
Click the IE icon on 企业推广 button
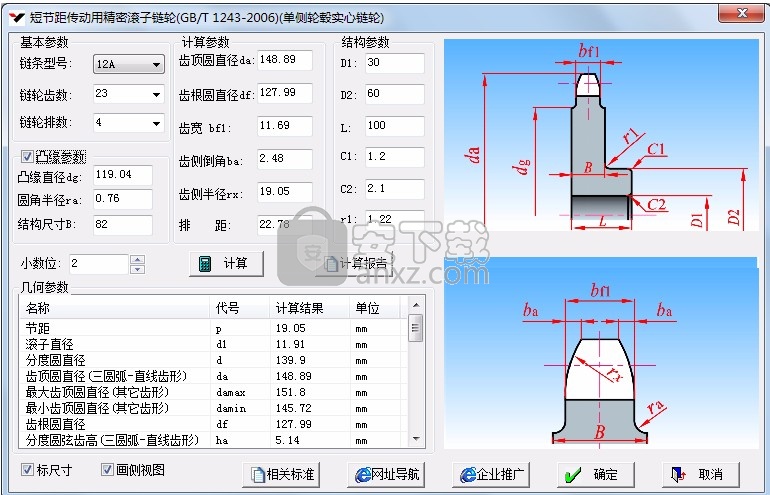click(468, 474)
